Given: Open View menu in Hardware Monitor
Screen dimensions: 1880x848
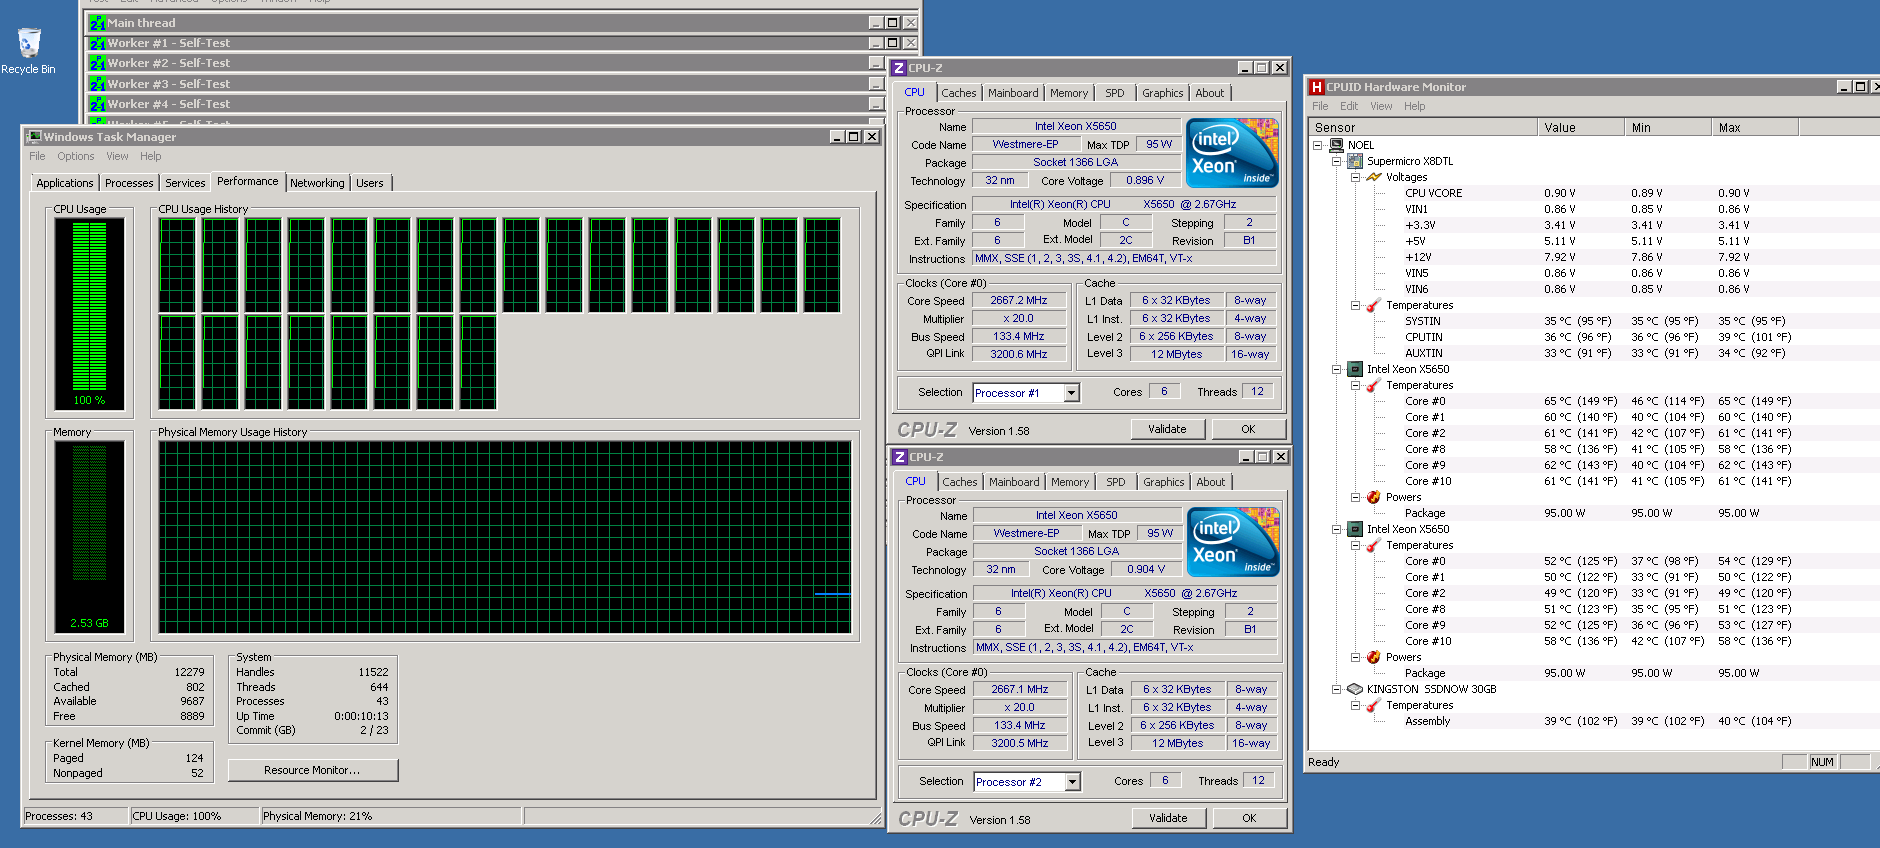Looking at the screenshot, I should tap(1381, 106).
